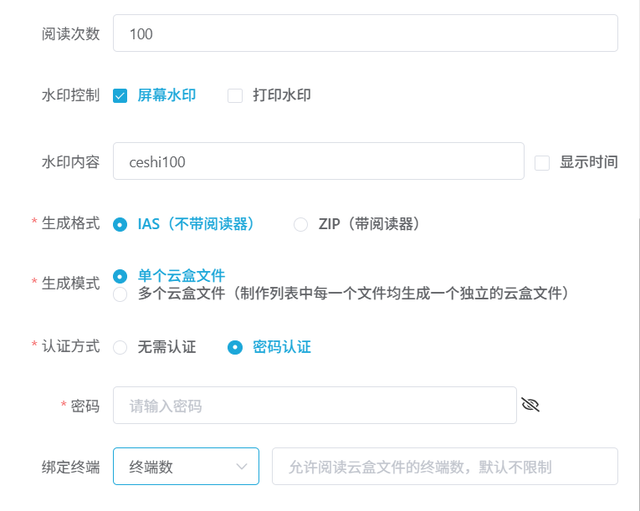Focus the 水印内容 text field
This screenshot has width=640, height=511.
point(318,161)
